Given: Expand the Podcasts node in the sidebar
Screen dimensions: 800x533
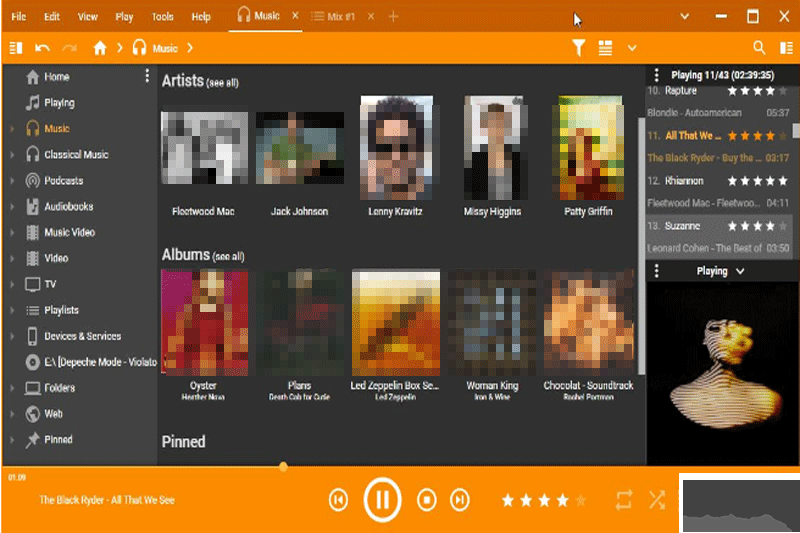Looking at the screenshot, I should click(x=12, y=181).
